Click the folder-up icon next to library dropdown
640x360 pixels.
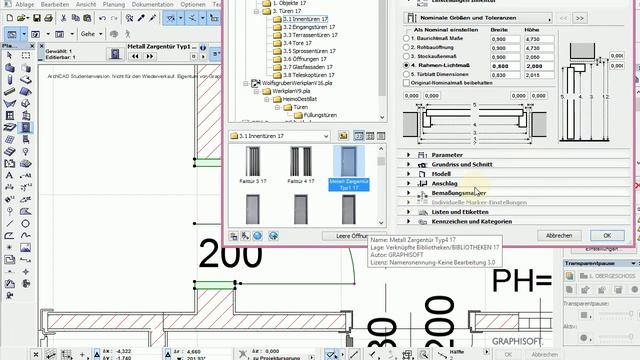click(343, 136)
